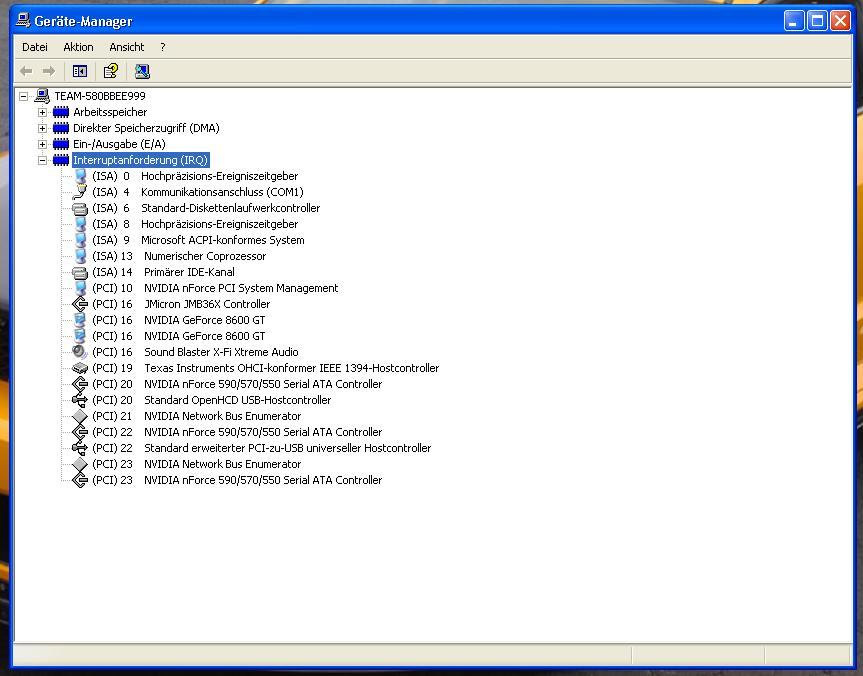Click the chip icon beside Arbeitsspeicher

(61, 112)
